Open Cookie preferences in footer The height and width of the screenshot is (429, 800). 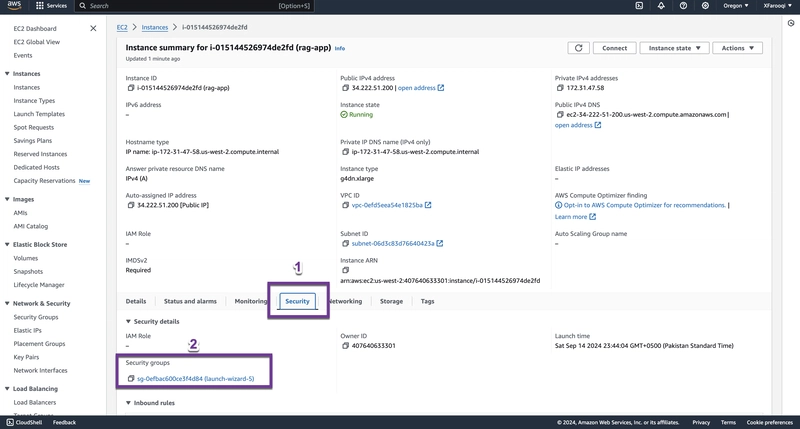point(769,422)
